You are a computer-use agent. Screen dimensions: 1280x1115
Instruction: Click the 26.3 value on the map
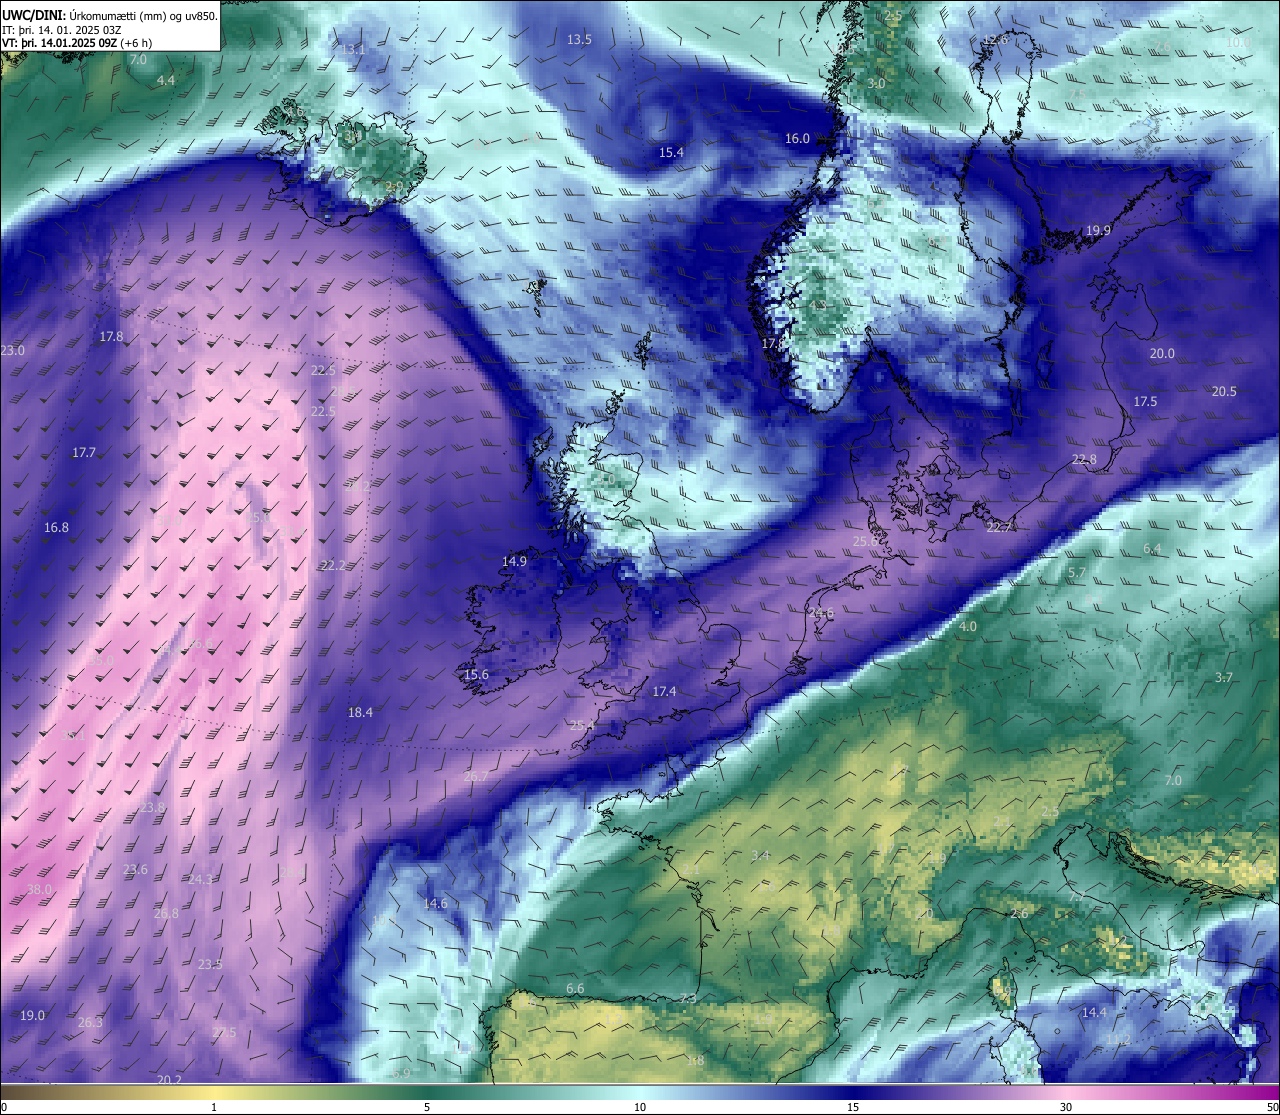[90, 1023]
